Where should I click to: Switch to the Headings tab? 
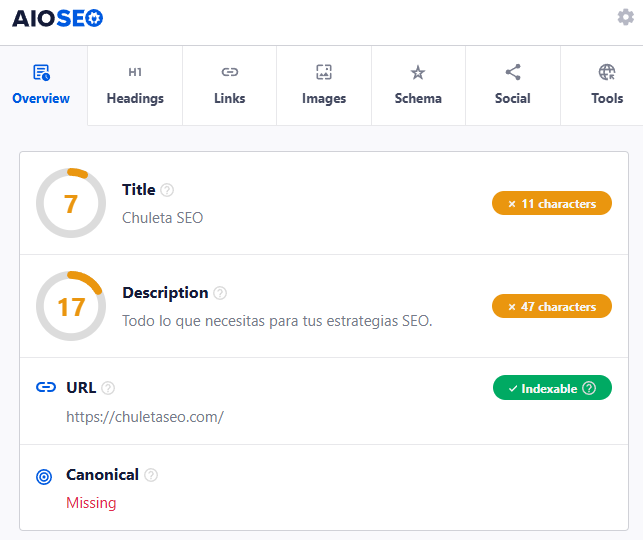coord(135,85)
